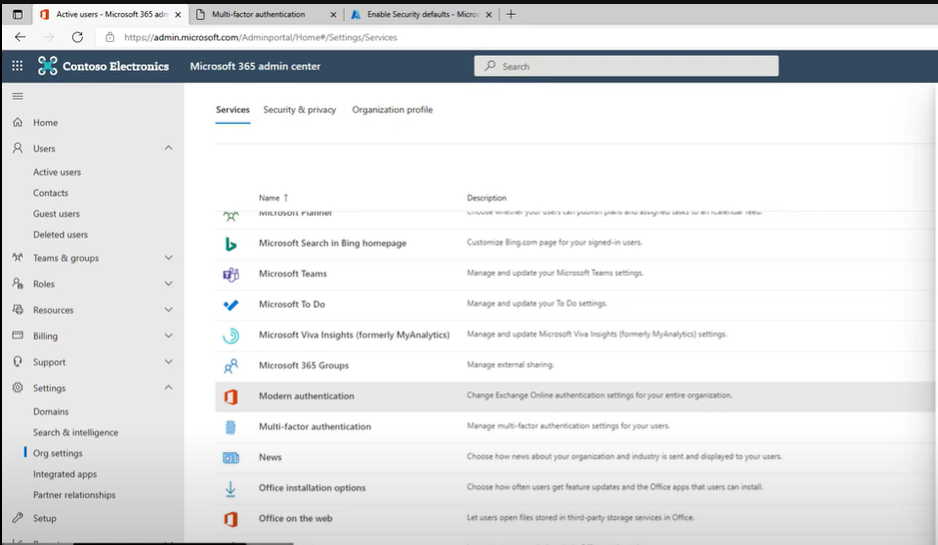Open Search & intelligence under Settings
Image resolution: width=938 pixels, height=545 pixels.
click(76, 433)
